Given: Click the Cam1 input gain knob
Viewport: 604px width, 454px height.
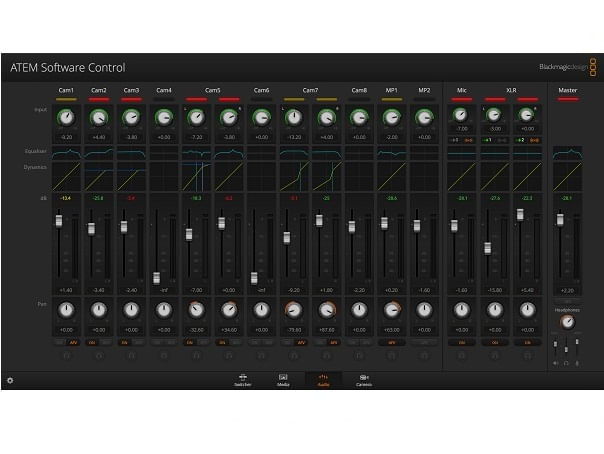Looking at the screenshot, I should coord(66,117).
